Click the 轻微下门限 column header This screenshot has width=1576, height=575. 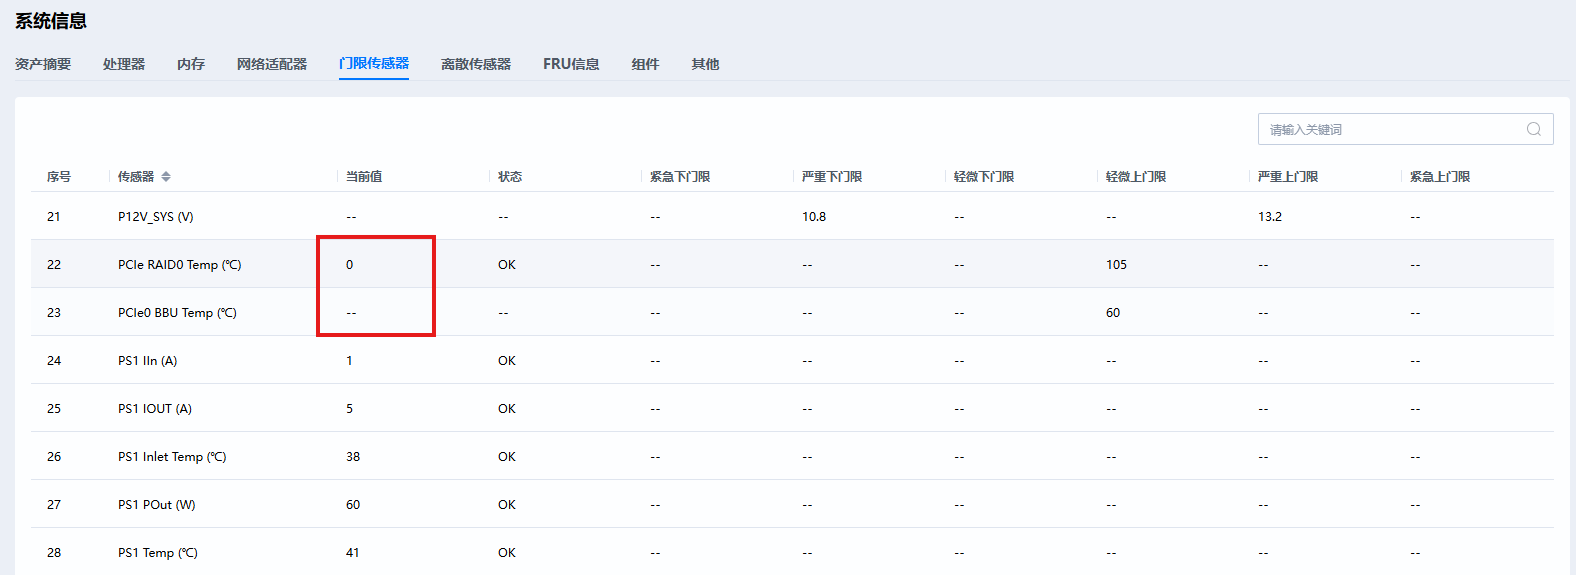(x=984, y=176)
